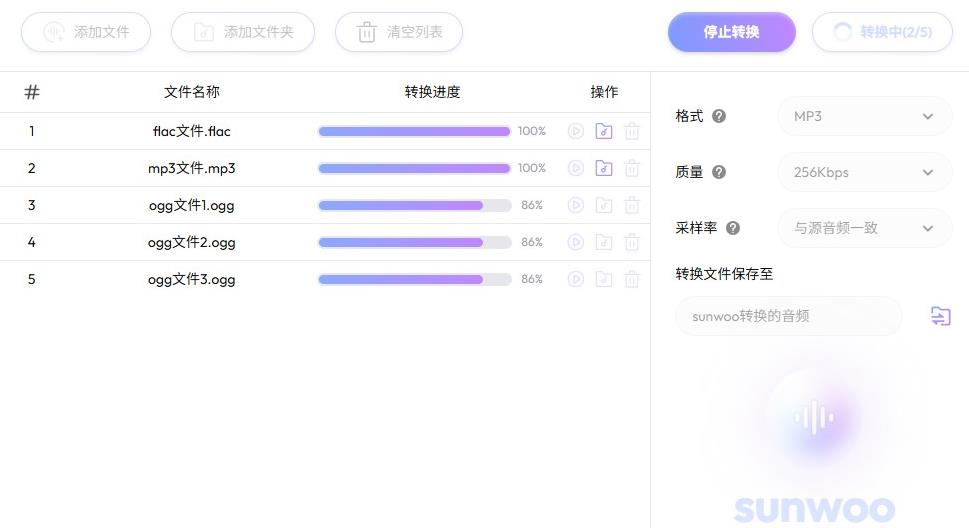This screenshot has width=969, height=528.
Task: Expand the 256Kbps quality dropdown
Action: coord(864,172)
